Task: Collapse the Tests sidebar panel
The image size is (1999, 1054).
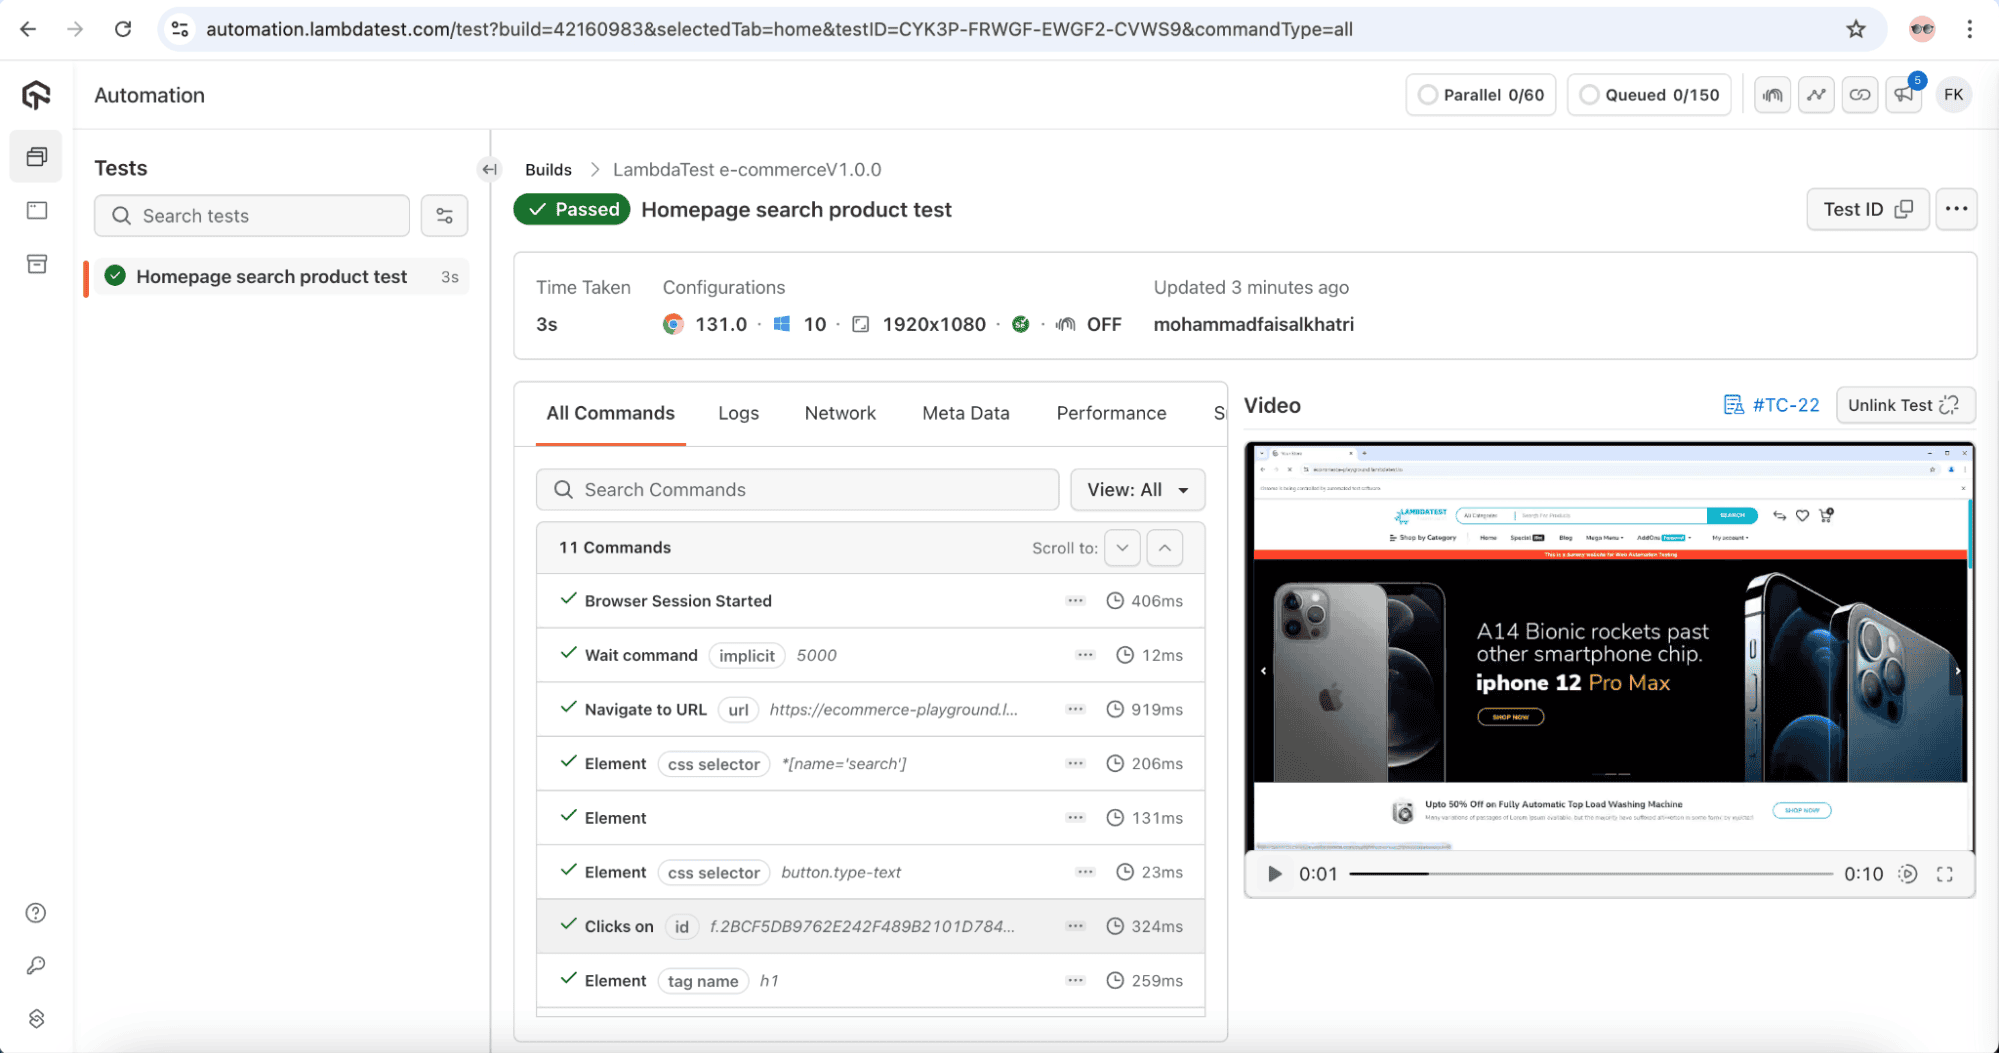Action: 489,169
